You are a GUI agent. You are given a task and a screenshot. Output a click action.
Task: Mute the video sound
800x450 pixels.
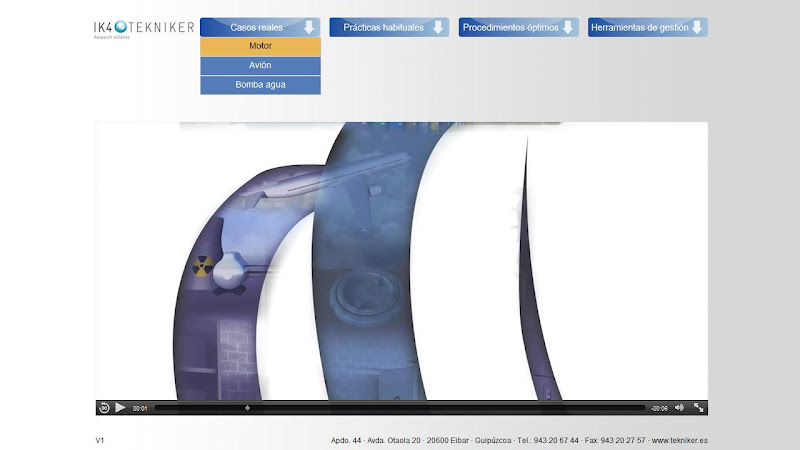(679, 407)
